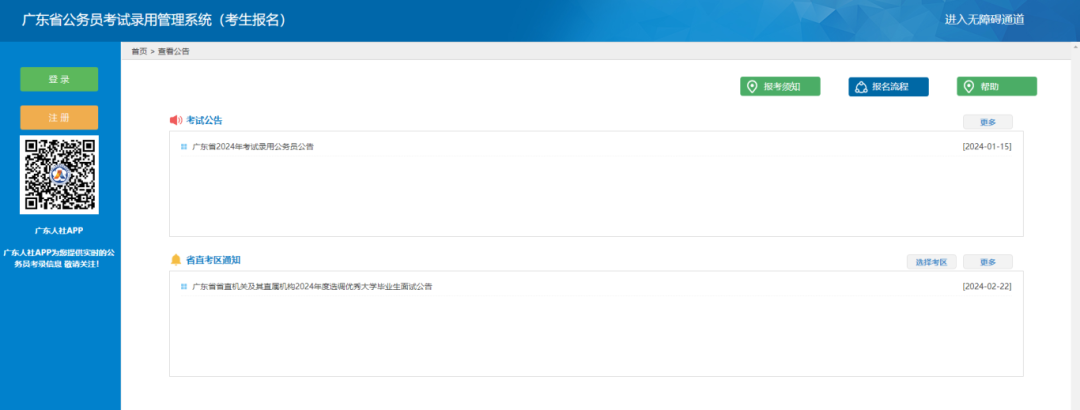
Task: Click the date 2024-01-15 on the announcement
Action: 986,147
